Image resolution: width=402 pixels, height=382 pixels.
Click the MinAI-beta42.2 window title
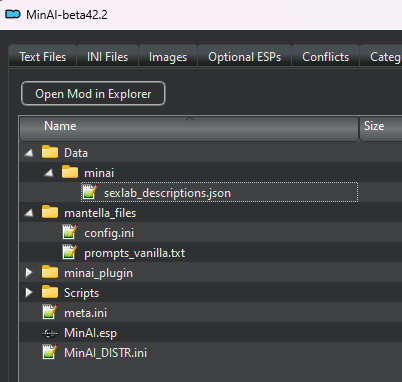point(67,15)
